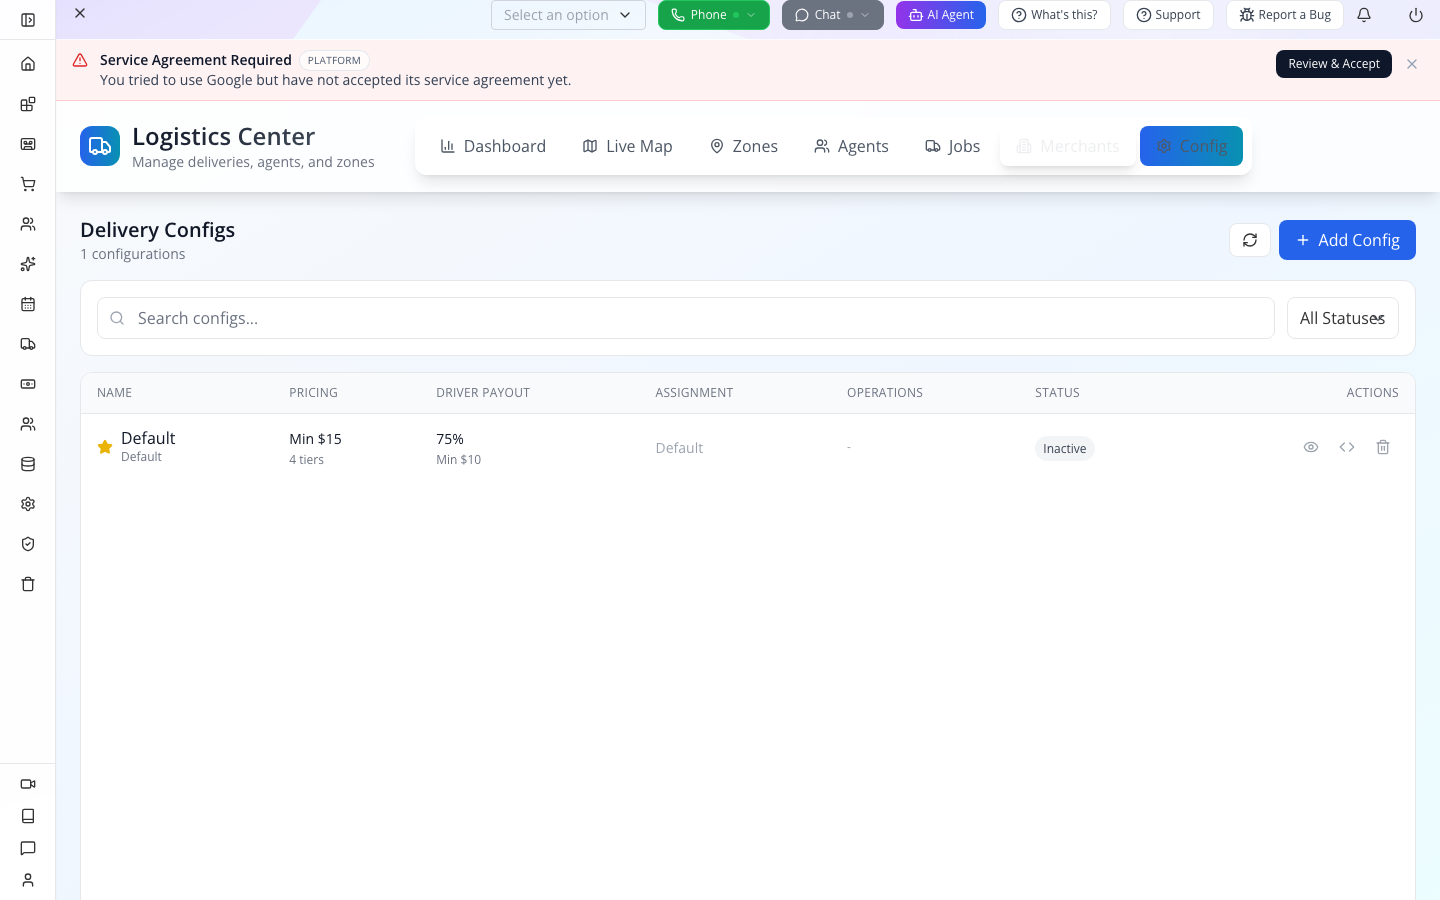
Task: Open the delivery truck icon in sidebar
Action: pyautogui.click(x=28, y=344)
